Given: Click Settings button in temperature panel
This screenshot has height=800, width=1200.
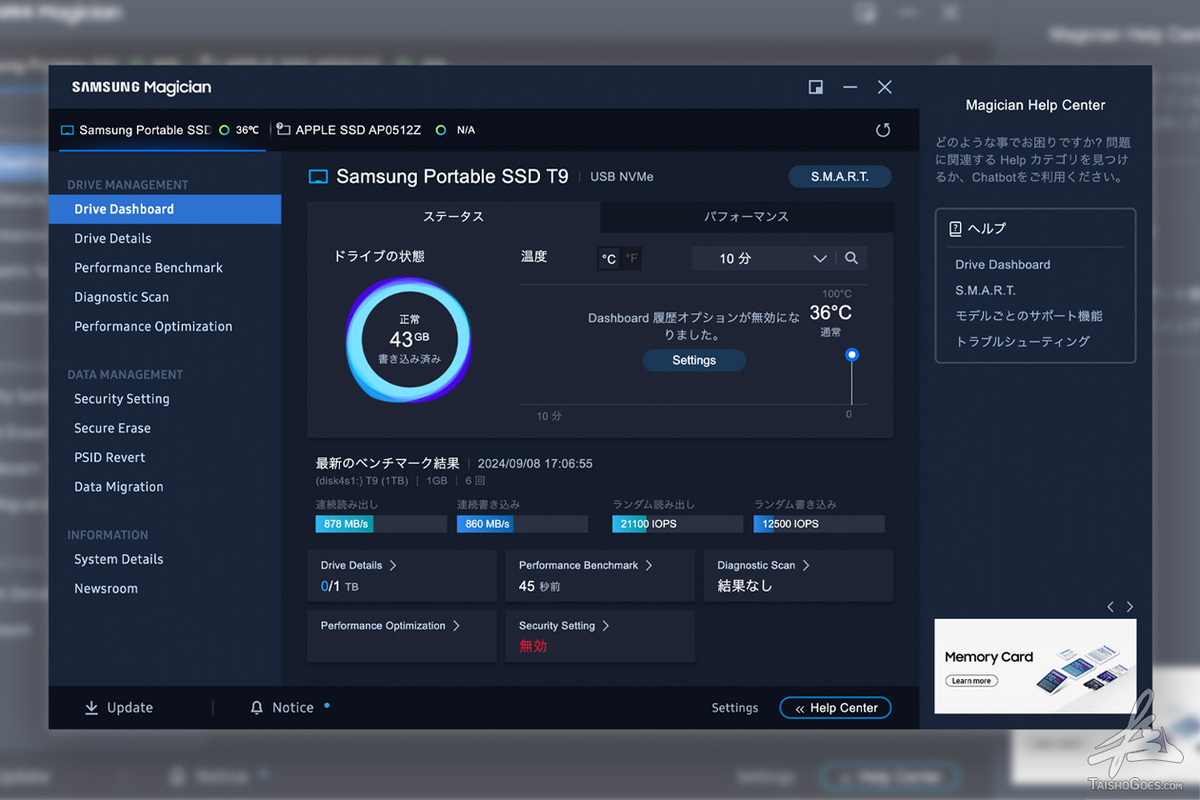Looking at the screenshot, I should coord(694,360).
